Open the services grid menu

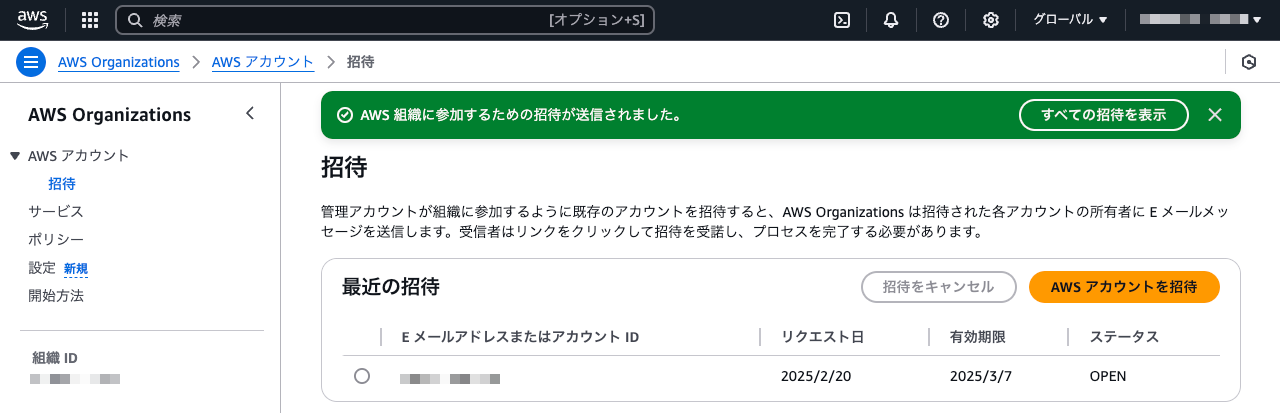pos(90,20)
